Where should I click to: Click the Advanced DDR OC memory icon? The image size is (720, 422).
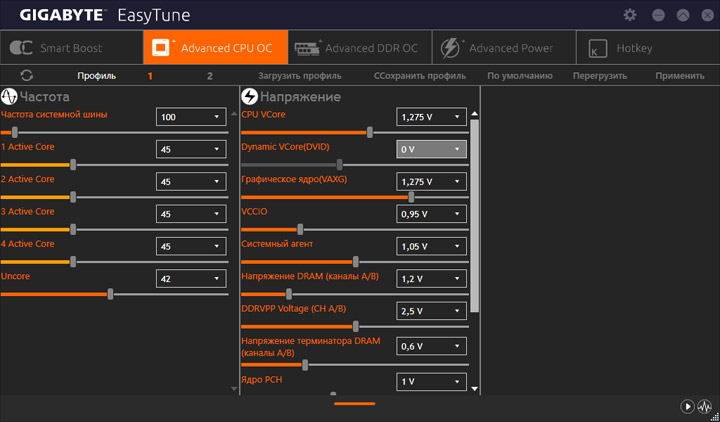coord(308,48)
